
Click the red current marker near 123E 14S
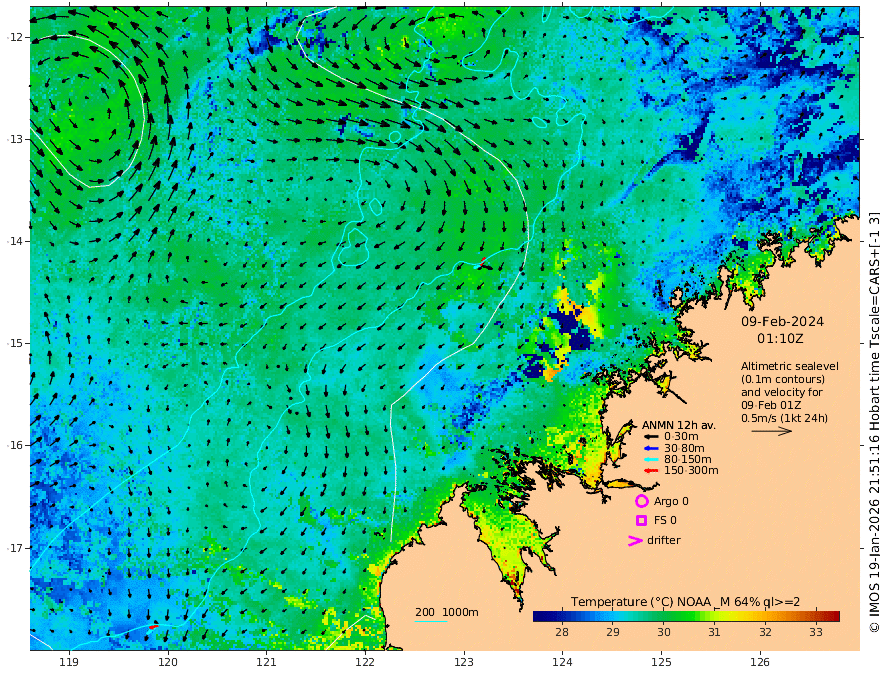tap(482, 261)
